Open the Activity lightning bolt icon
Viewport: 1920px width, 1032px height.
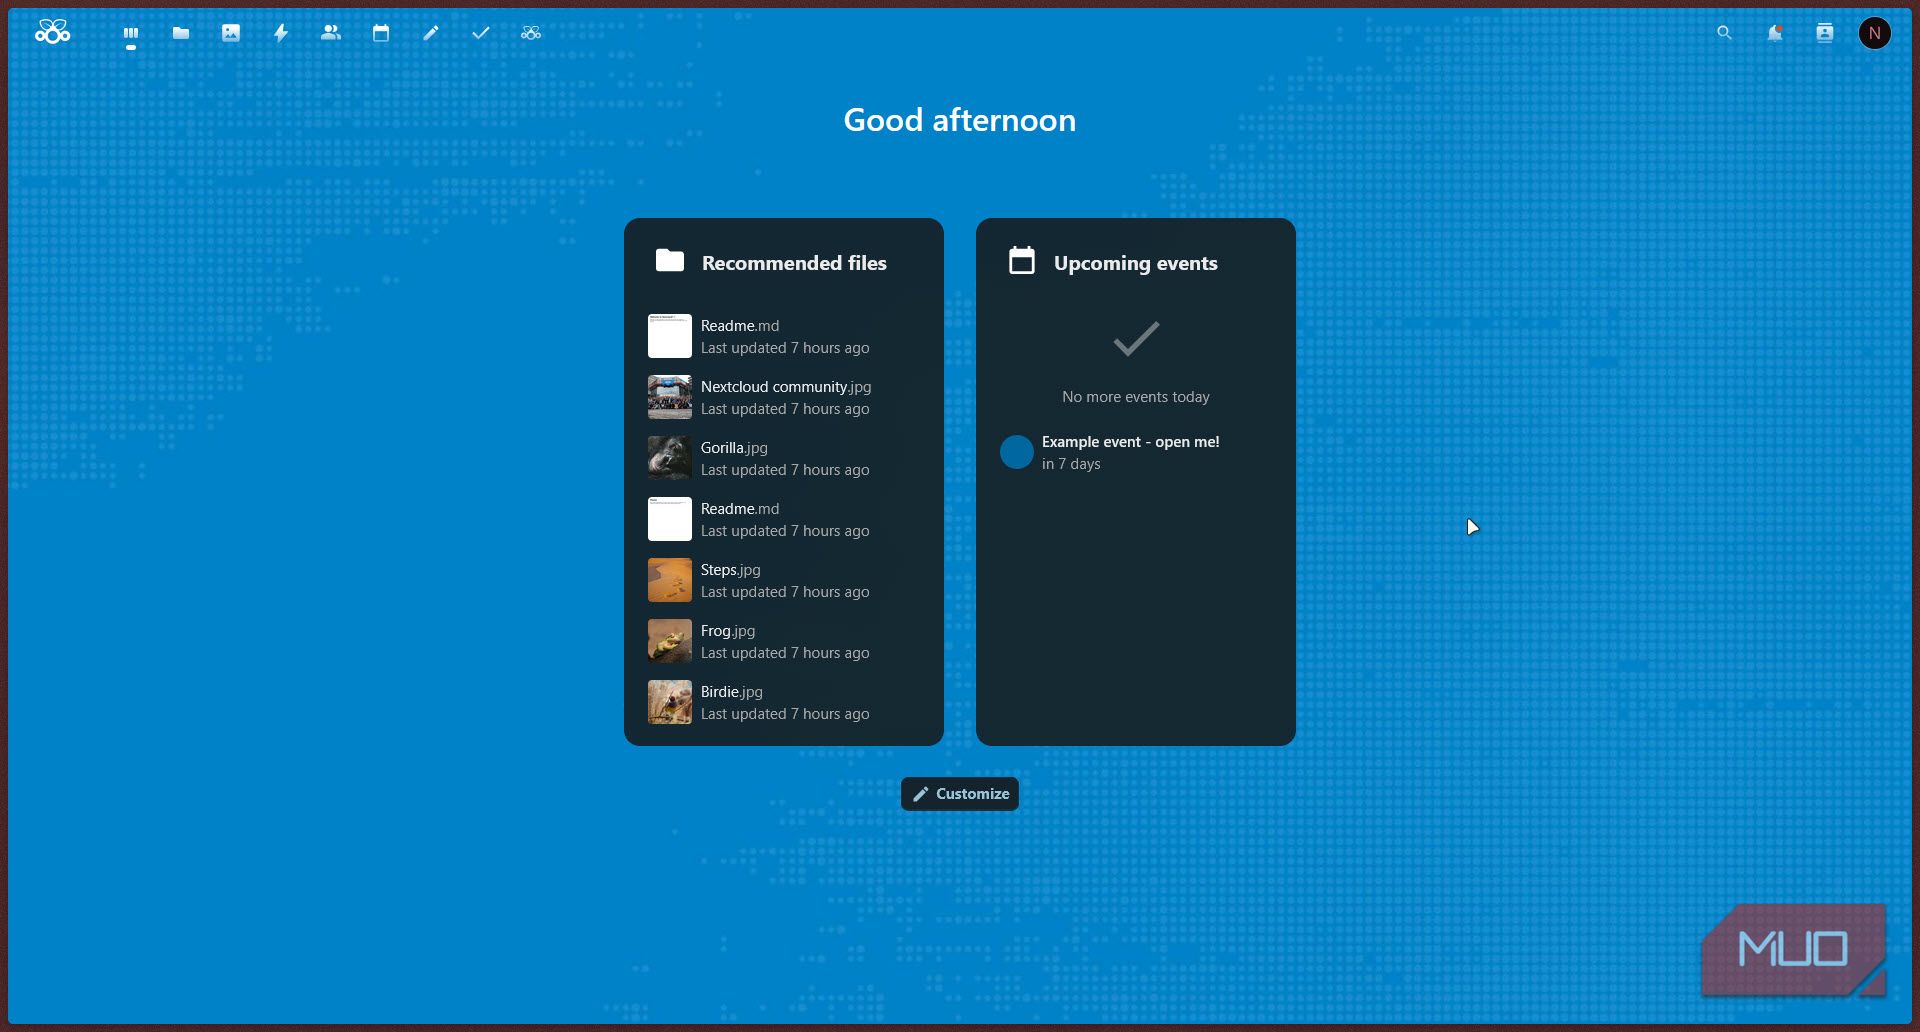pos(281,33)
